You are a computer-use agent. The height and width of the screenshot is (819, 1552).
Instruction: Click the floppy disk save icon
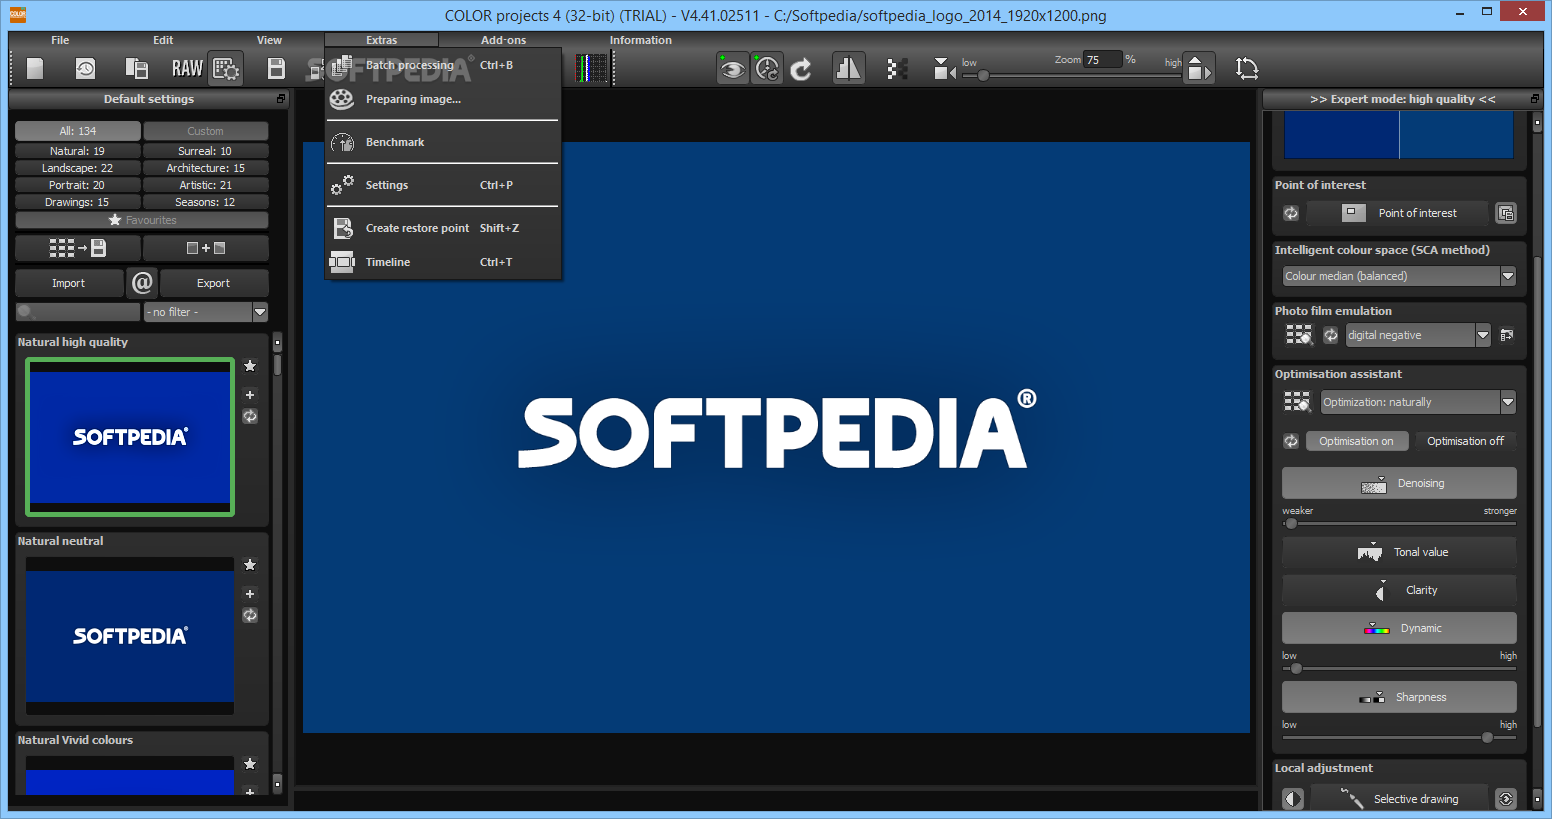pyautogui.click(x=277, y=68)
